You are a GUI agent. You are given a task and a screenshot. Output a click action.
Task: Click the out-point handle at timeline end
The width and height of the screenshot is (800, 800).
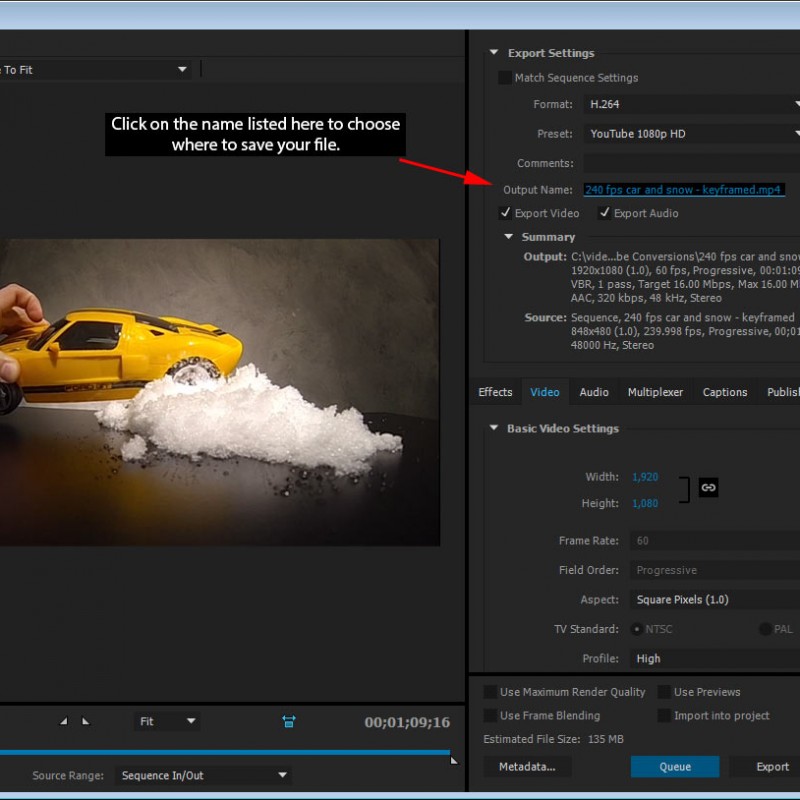(x=453, y=761)
